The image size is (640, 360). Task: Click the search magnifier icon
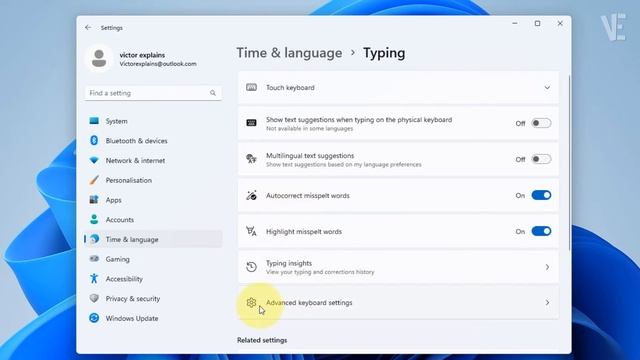(213, 93)
